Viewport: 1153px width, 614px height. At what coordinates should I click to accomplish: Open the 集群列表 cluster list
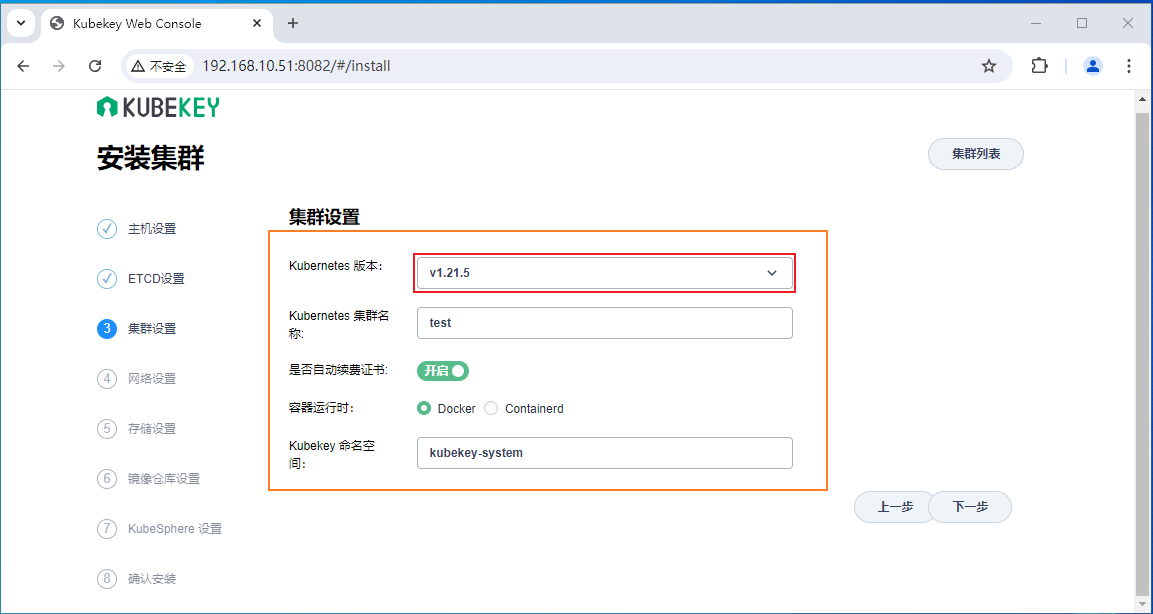pyautogui.click(x=976, y=154)
